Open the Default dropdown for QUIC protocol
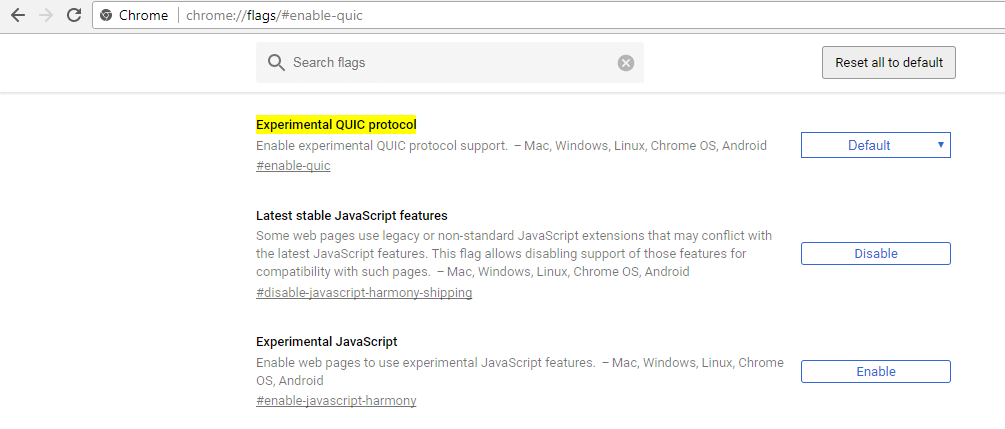1005x429 pixels. pos(875,145)
